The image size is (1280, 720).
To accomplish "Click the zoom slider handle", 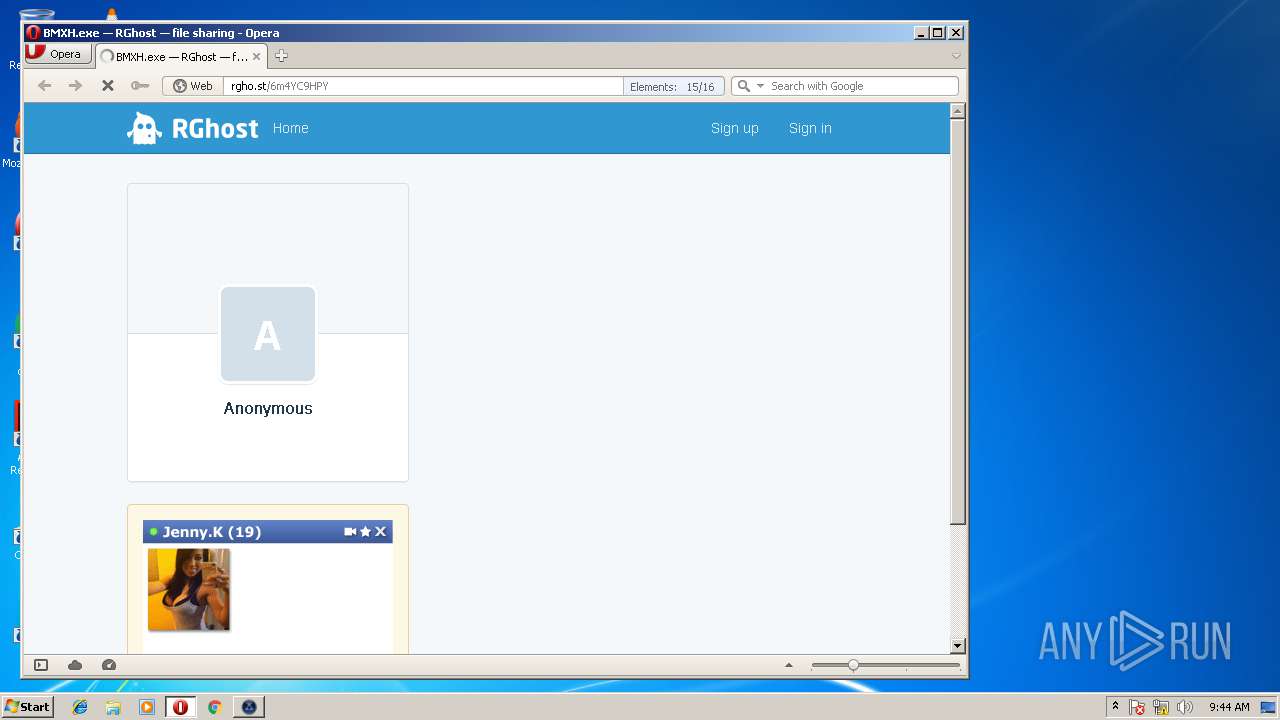I will coord(853,665).
